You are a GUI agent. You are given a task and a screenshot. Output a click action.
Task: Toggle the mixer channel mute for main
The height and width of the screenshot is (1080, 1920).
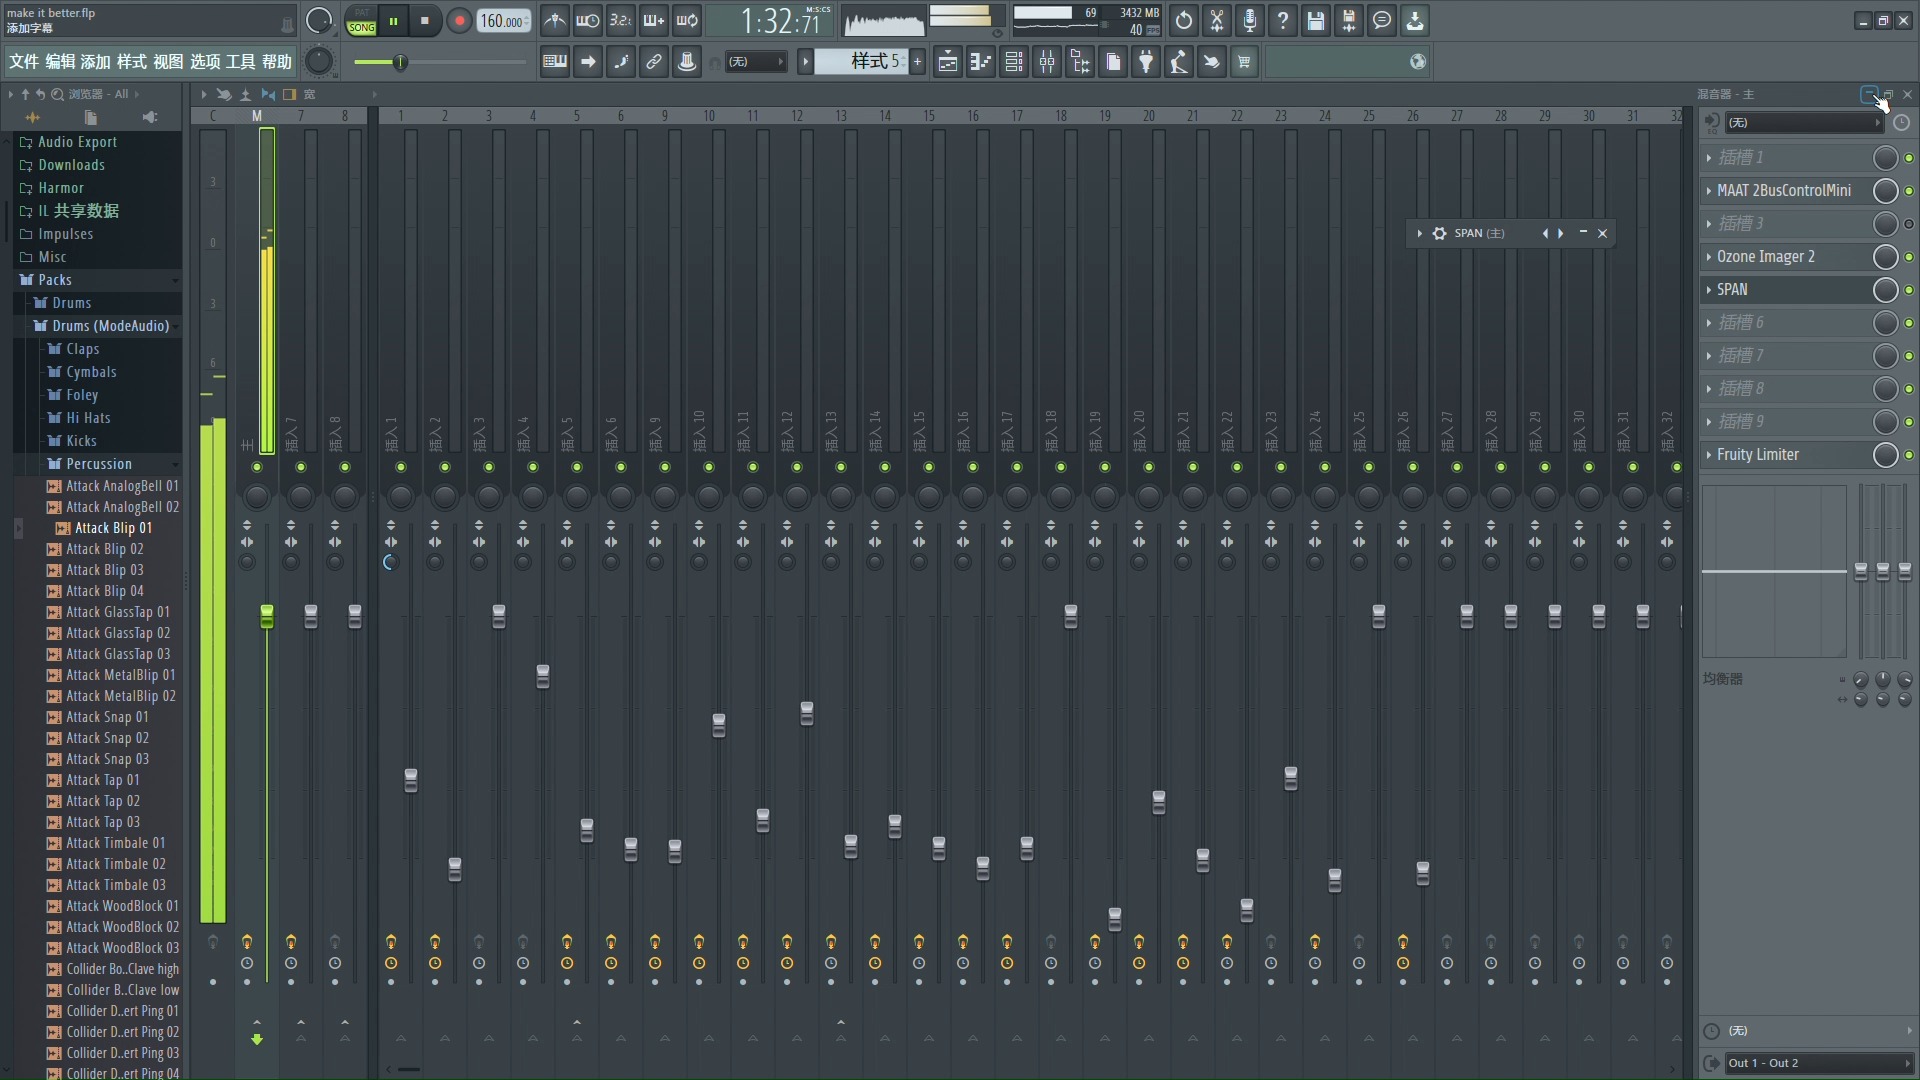point(256,467)
